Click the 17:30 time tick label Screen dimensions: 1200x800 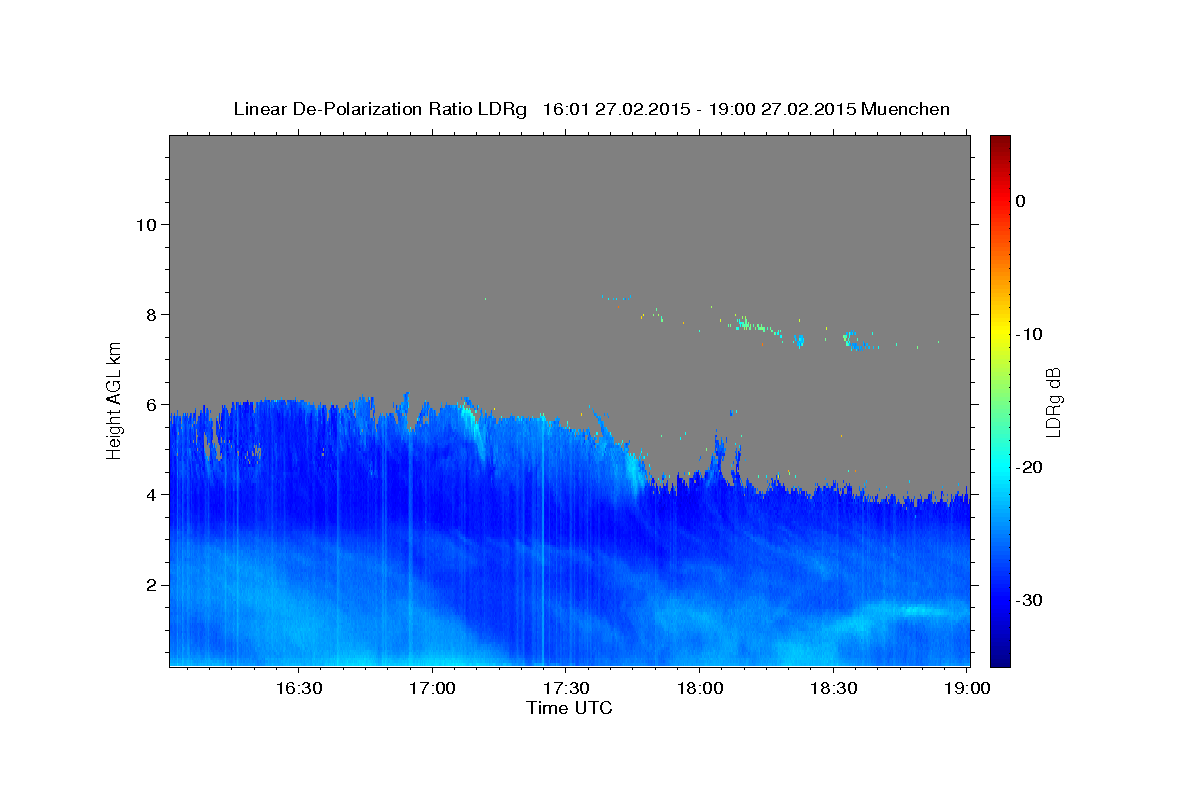click(565, 689)
